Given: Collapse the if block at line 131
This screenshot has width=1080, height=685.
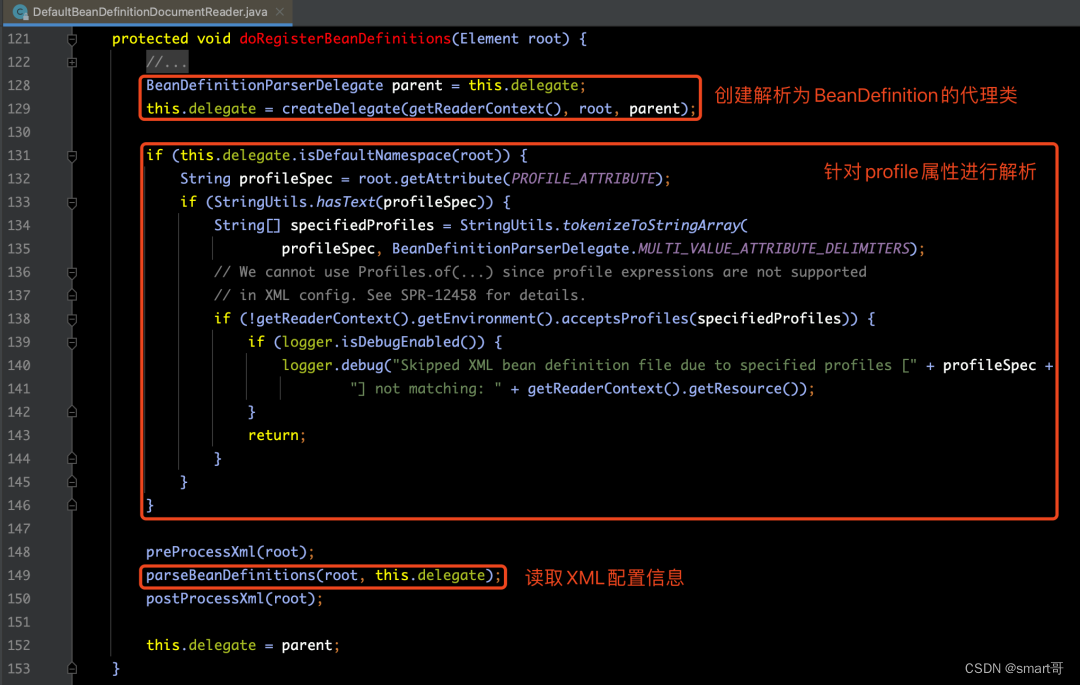Looking at the screenshot, I should 72,156.
